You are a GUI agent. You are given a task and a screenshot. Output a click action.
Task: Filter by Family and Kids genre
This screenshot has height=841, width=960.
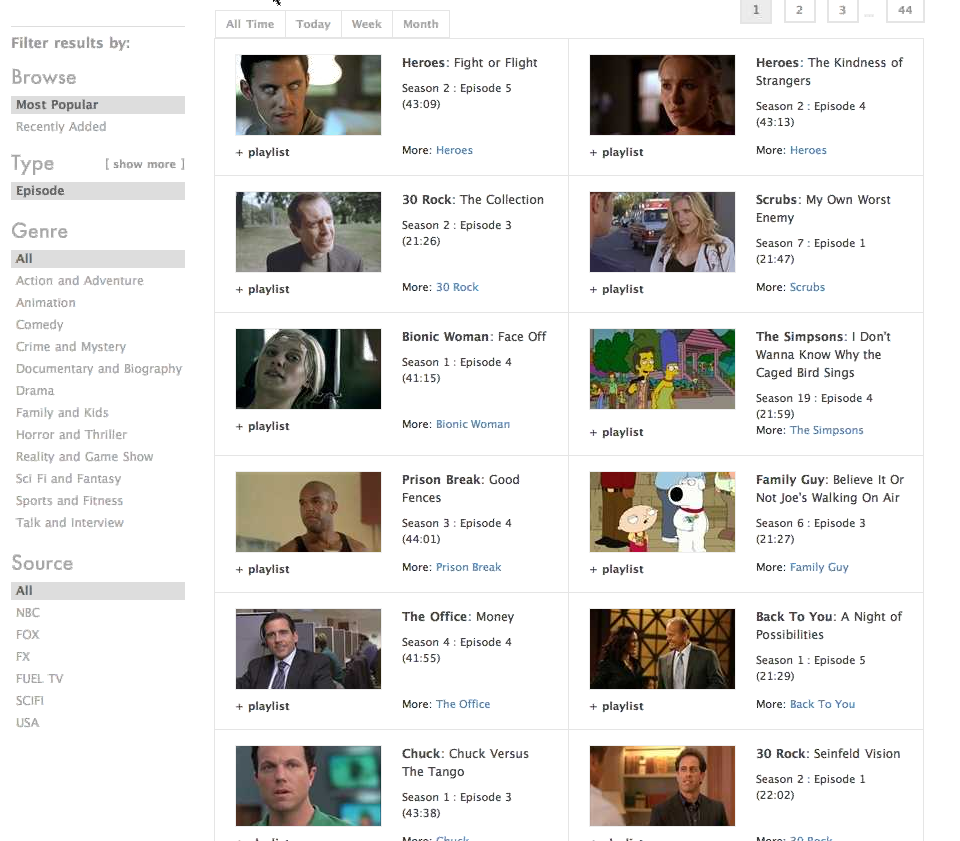point(62,413)
